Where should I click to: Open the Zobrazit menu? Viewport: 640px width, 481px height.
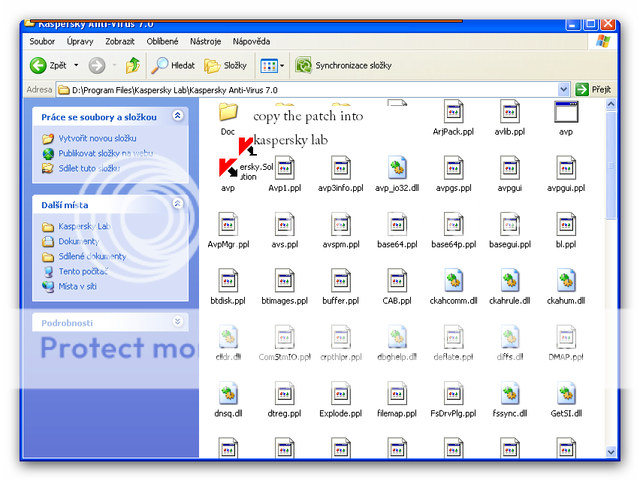120,41
